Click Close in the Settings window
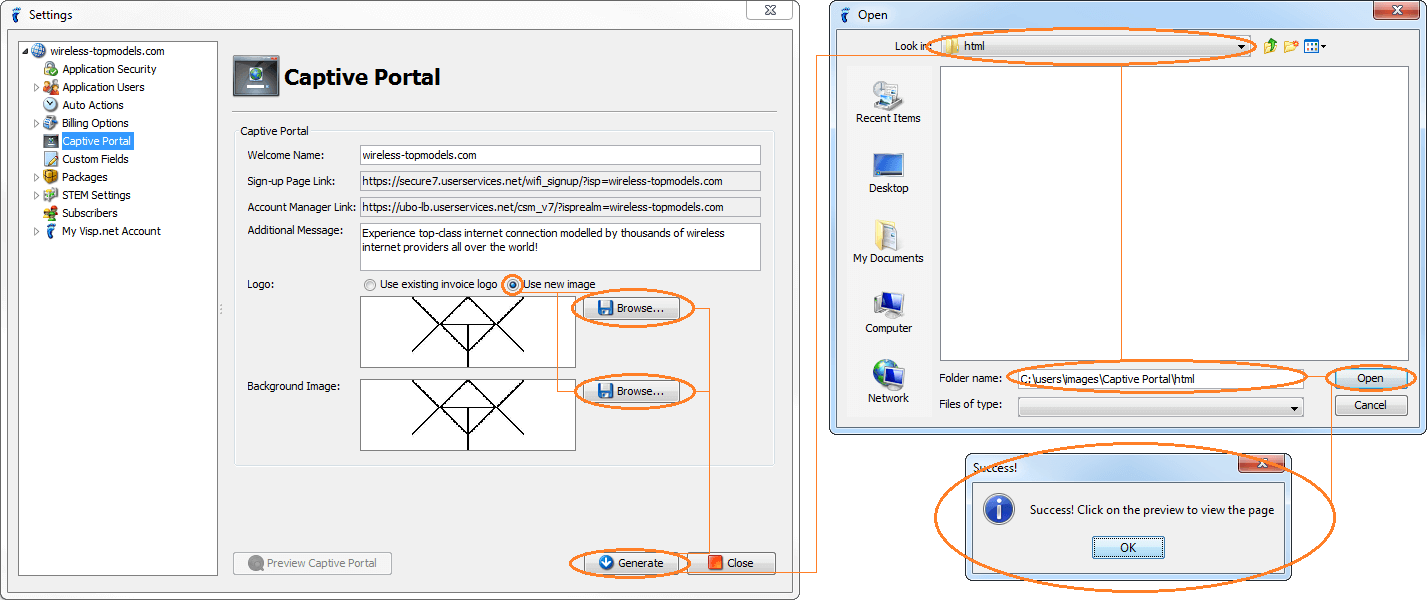Viewport: 1427px width, 600px height. 731,563
